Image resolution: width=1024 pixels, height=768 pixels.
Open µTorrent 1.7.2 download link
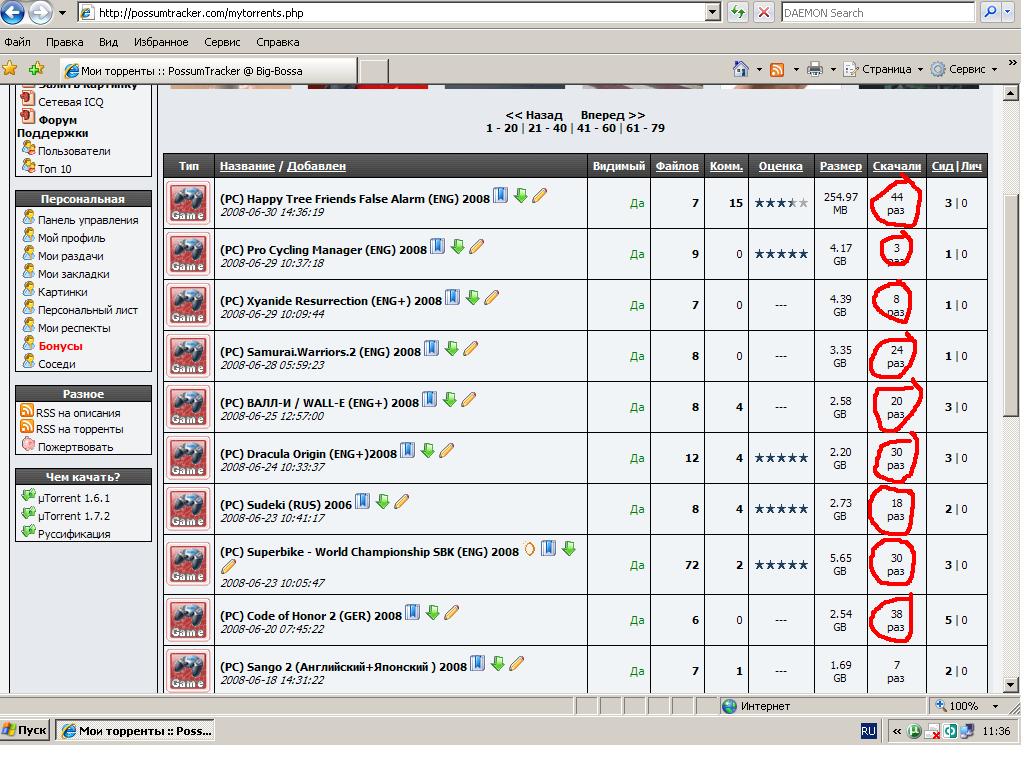coord(74,516)
